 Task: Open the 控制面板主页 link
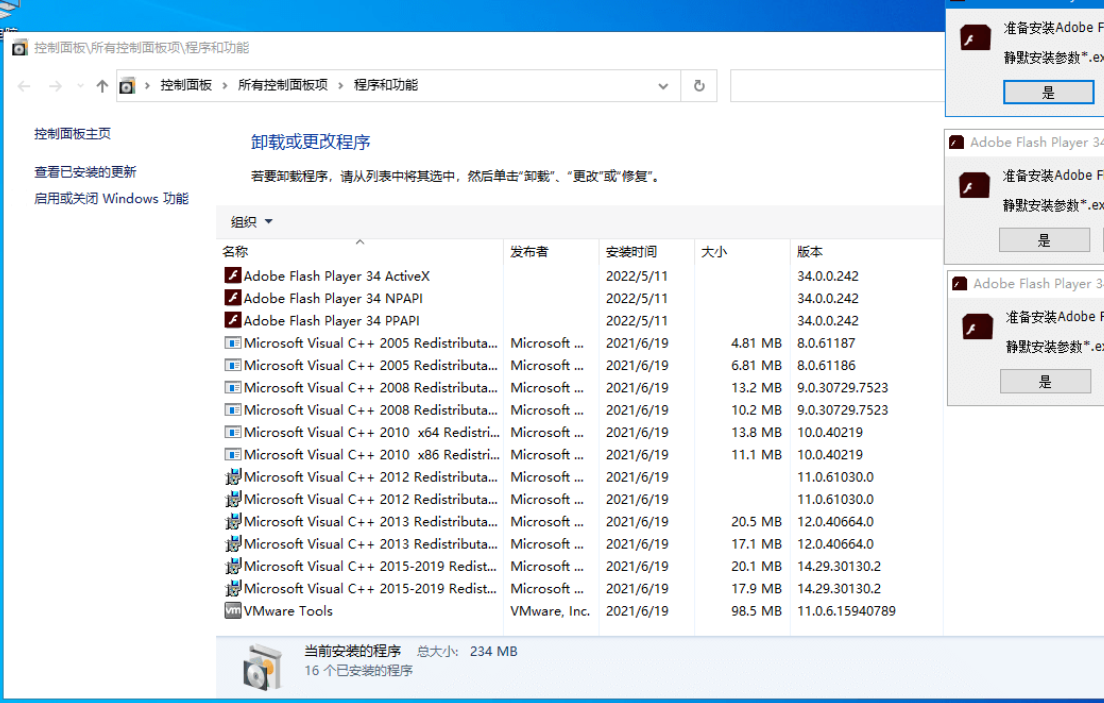click(73, 134)
